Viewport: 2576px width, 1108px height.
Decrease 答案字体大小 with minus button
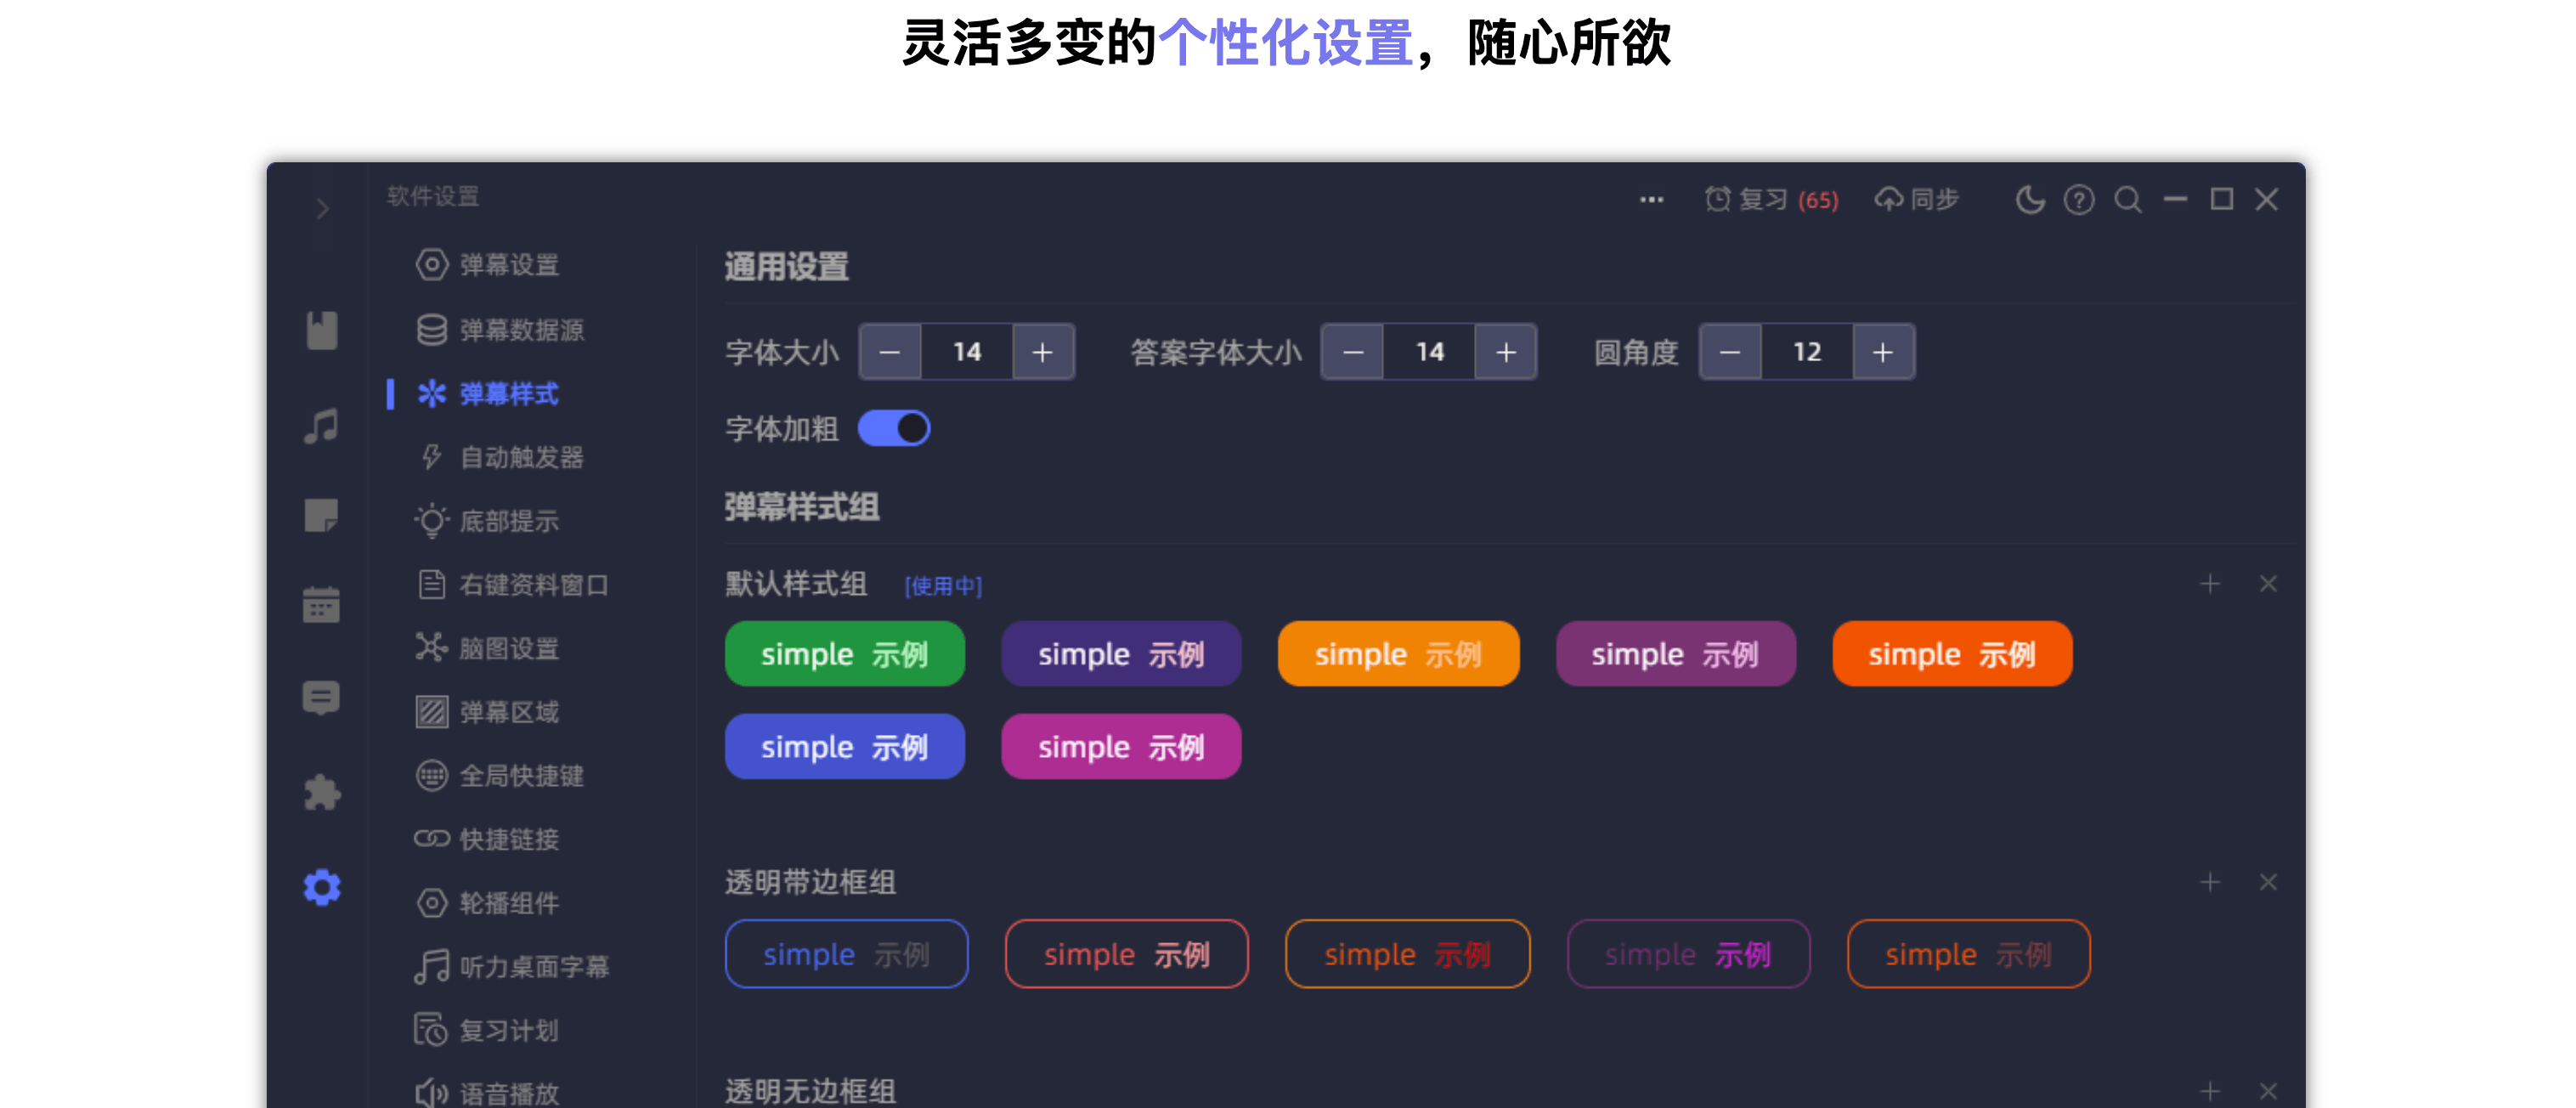pos(1353,352)
